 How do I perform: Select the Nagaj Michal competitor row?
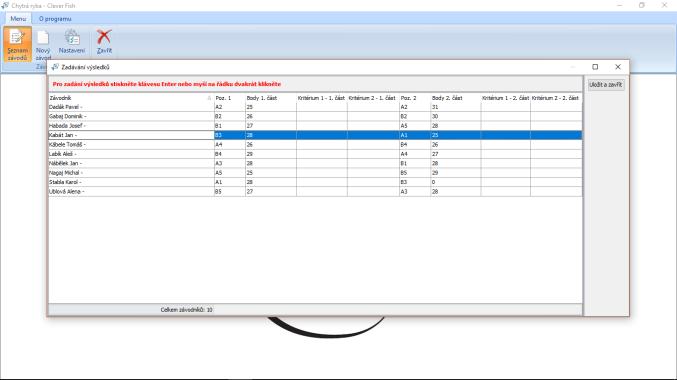point(315,173)
